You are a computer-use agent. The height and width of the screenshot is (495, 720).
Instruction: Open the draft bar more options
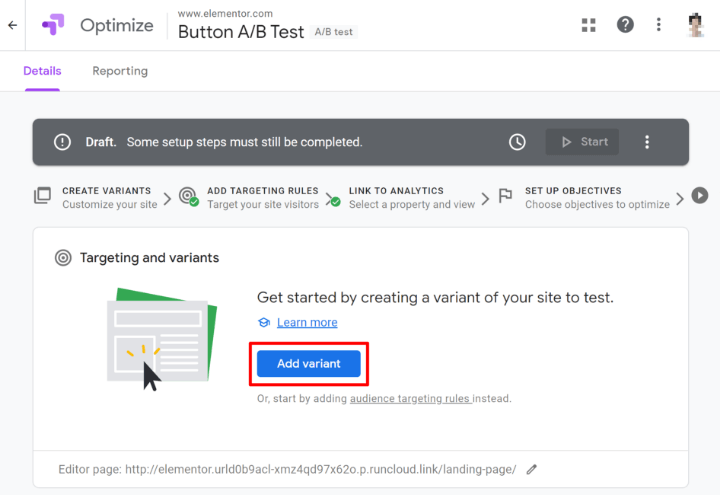[x=647, y=142]
